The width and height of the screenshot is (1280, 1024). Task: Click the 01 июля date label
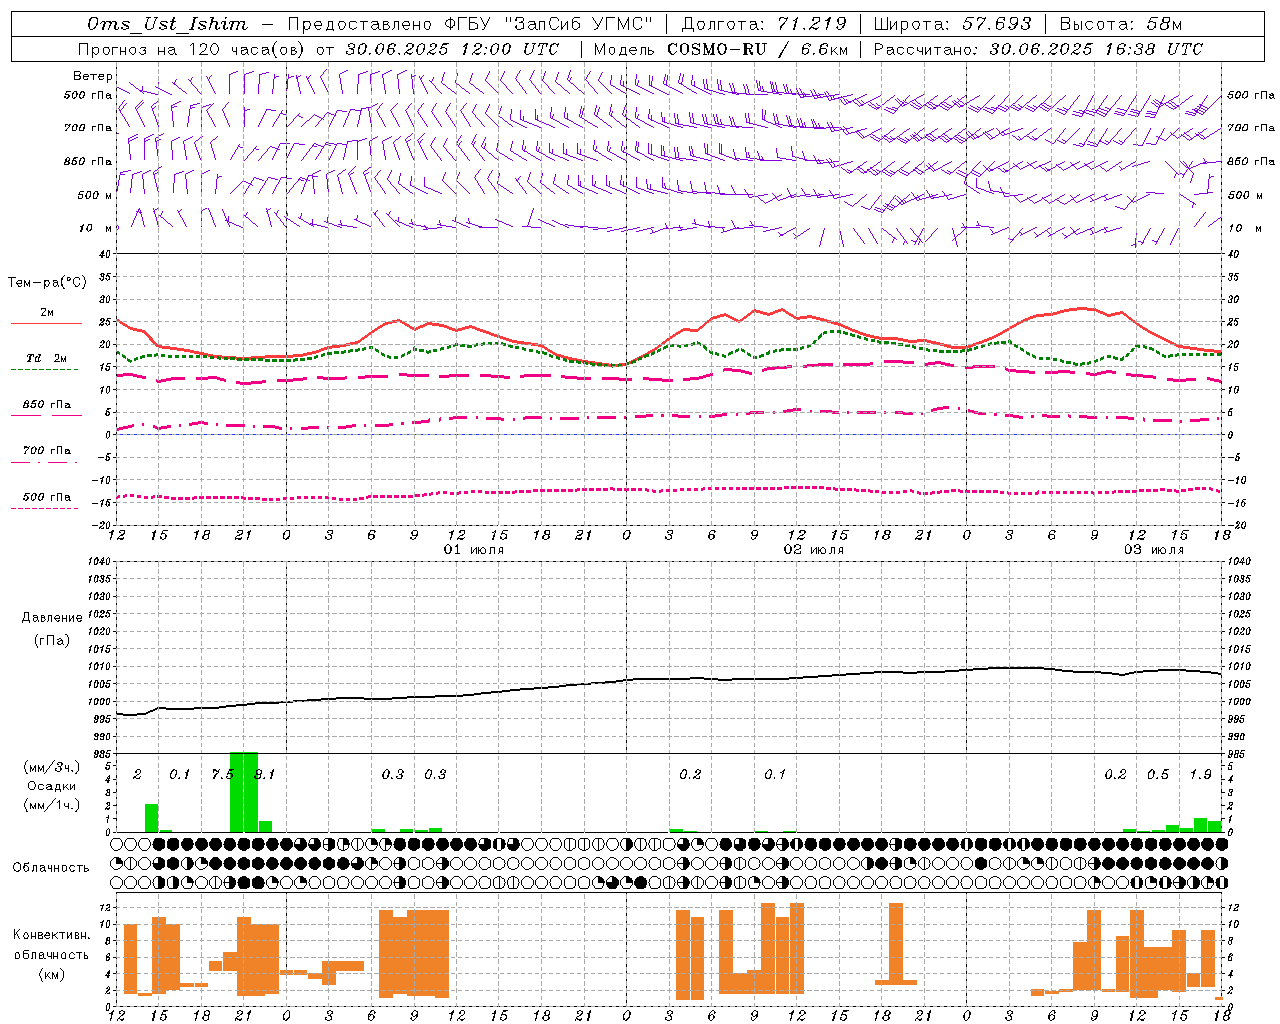click(x=474, y=550)
